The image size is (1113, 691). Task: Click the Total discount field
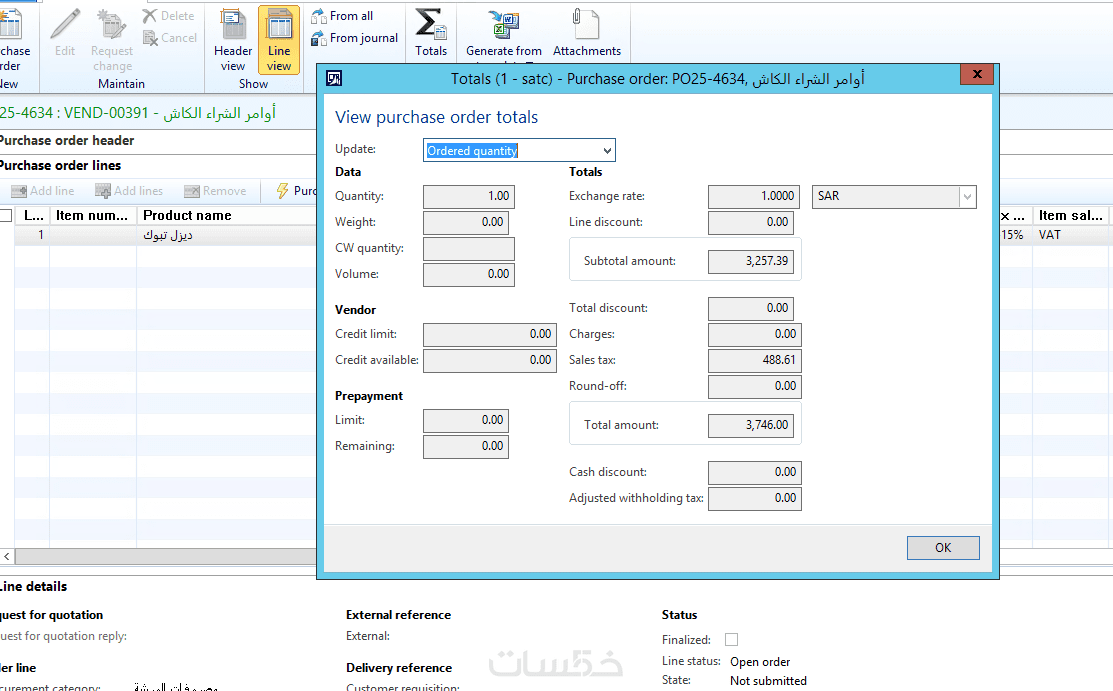point(750,308)
